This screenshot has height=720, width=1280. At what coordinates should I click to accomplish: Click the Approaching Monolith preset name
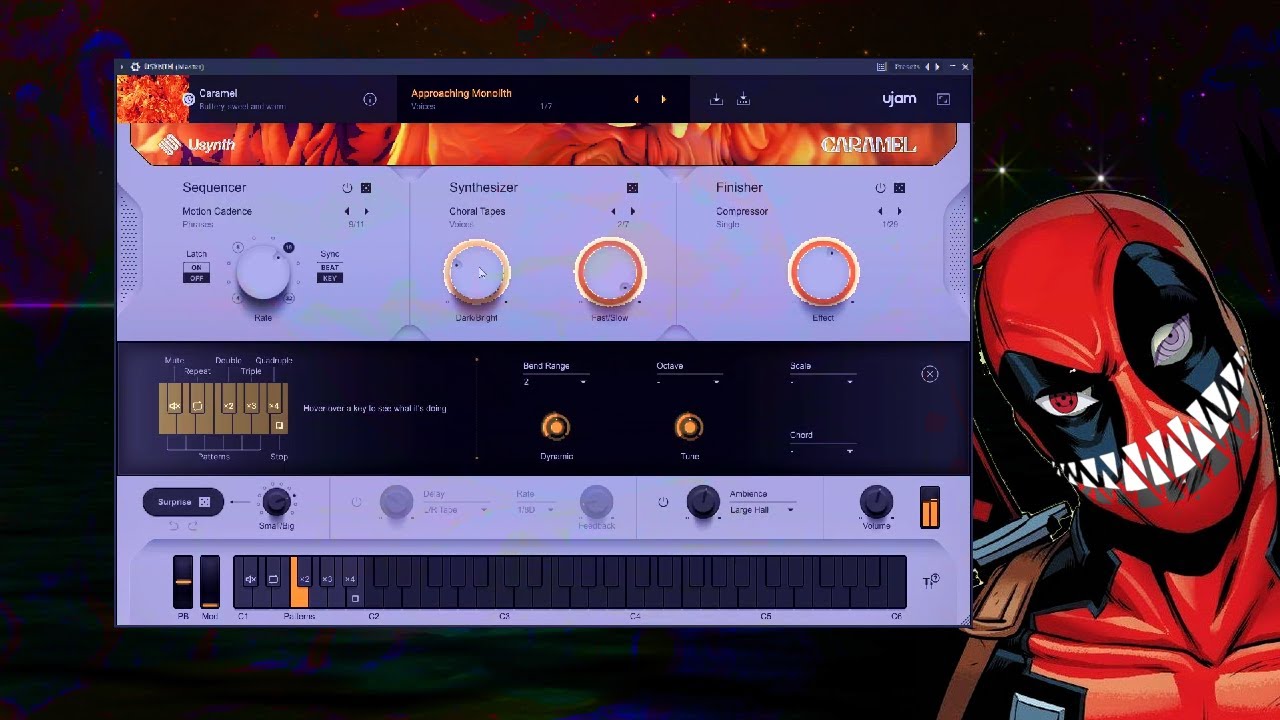click(x=461, y=93)
